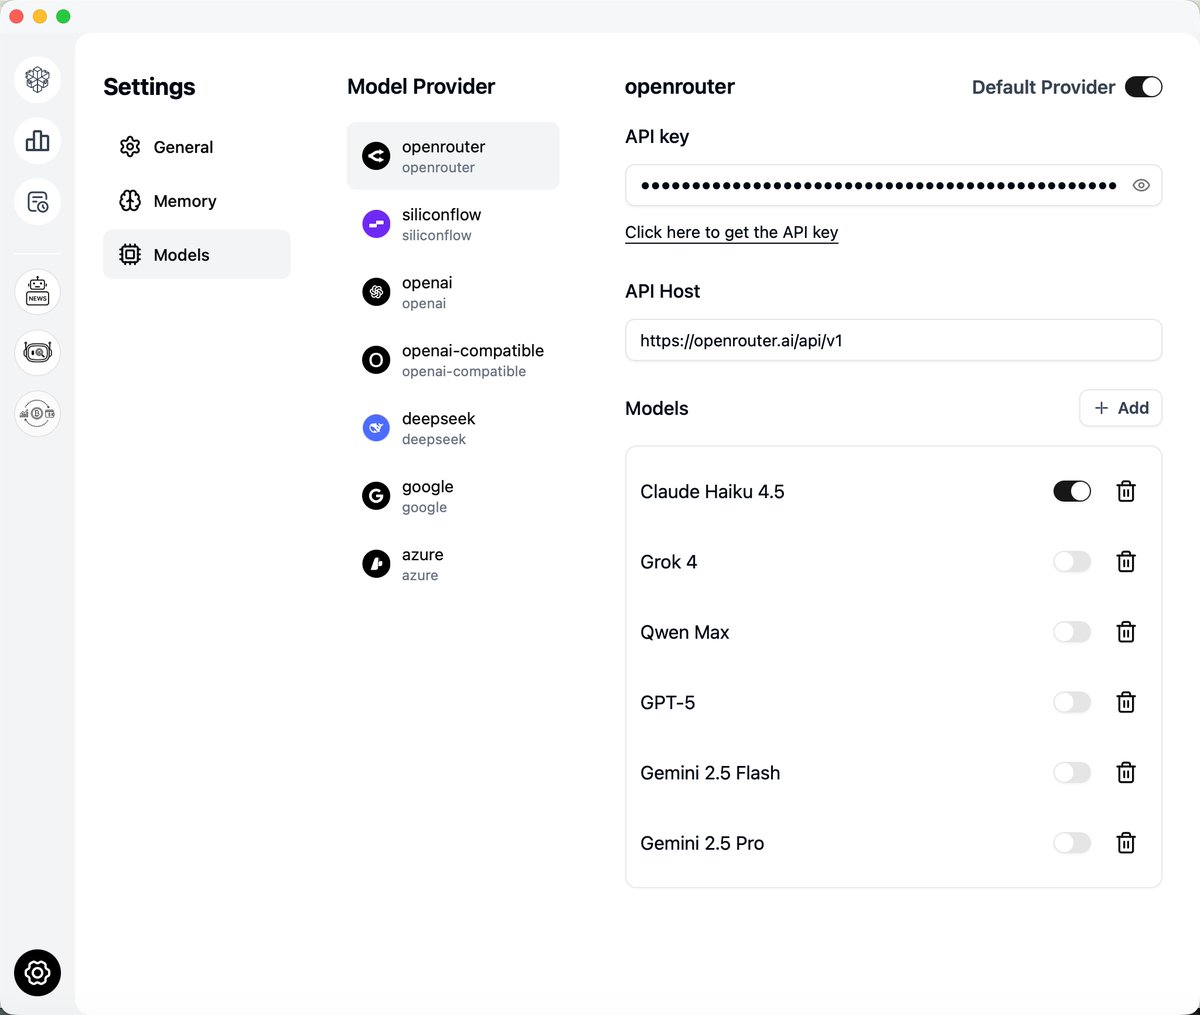Focus the API Host input field

pyautogui.click(x=894, y=340)
